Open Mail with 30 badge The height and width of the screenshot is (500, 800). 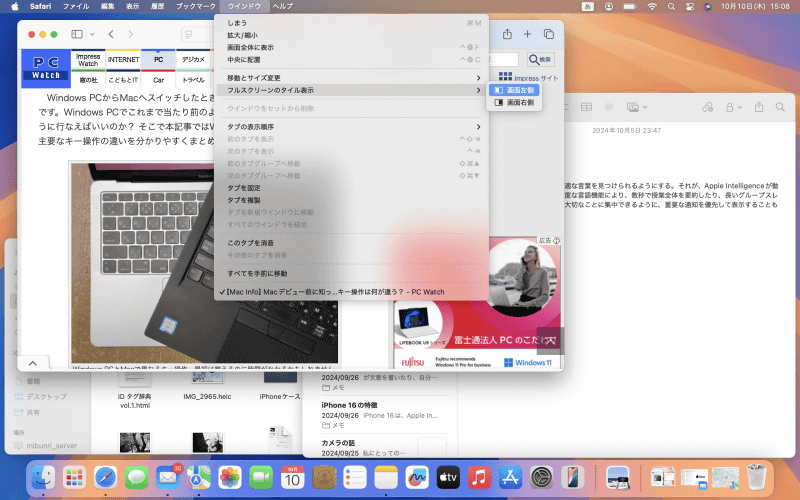click(x=168, y=478)
